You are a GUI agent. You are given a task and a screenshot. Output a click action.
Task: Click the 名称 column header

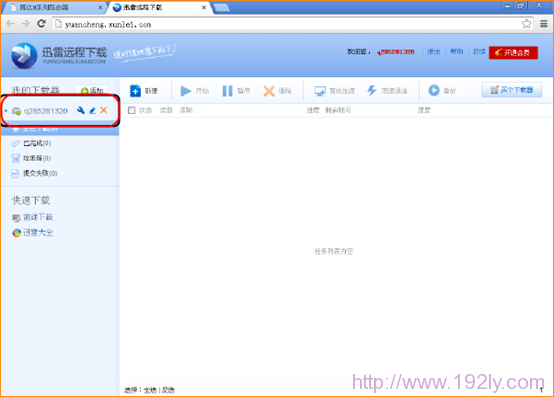pyautogui.click(x=186, y=110)
